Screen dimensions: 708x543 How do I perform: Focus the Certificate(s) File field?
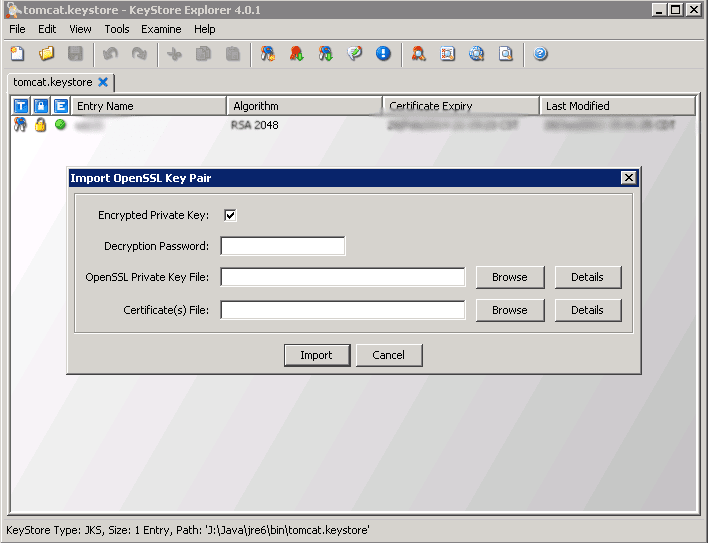343,310
